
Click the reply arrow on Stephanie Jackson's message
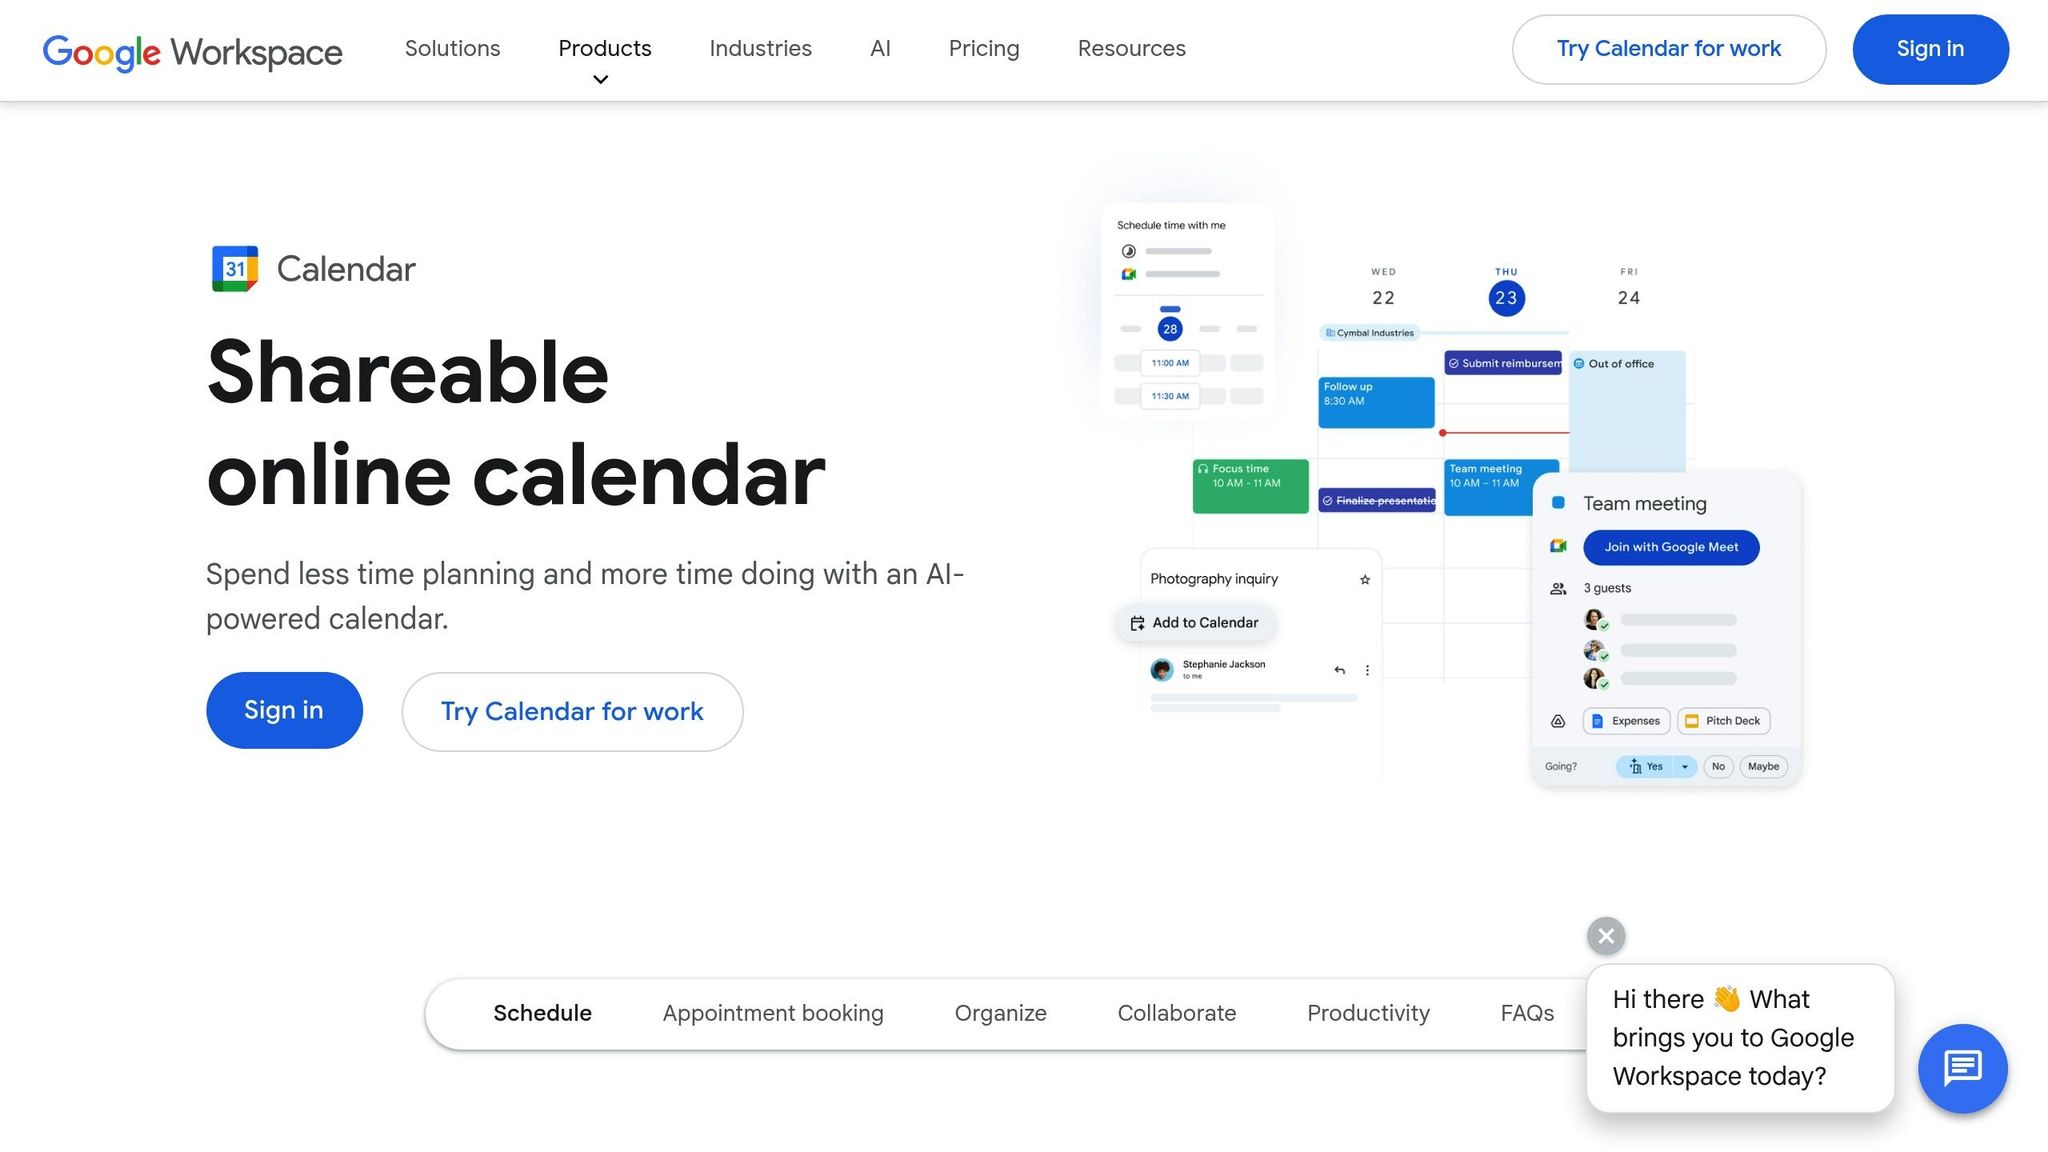tap(1339, 670)
